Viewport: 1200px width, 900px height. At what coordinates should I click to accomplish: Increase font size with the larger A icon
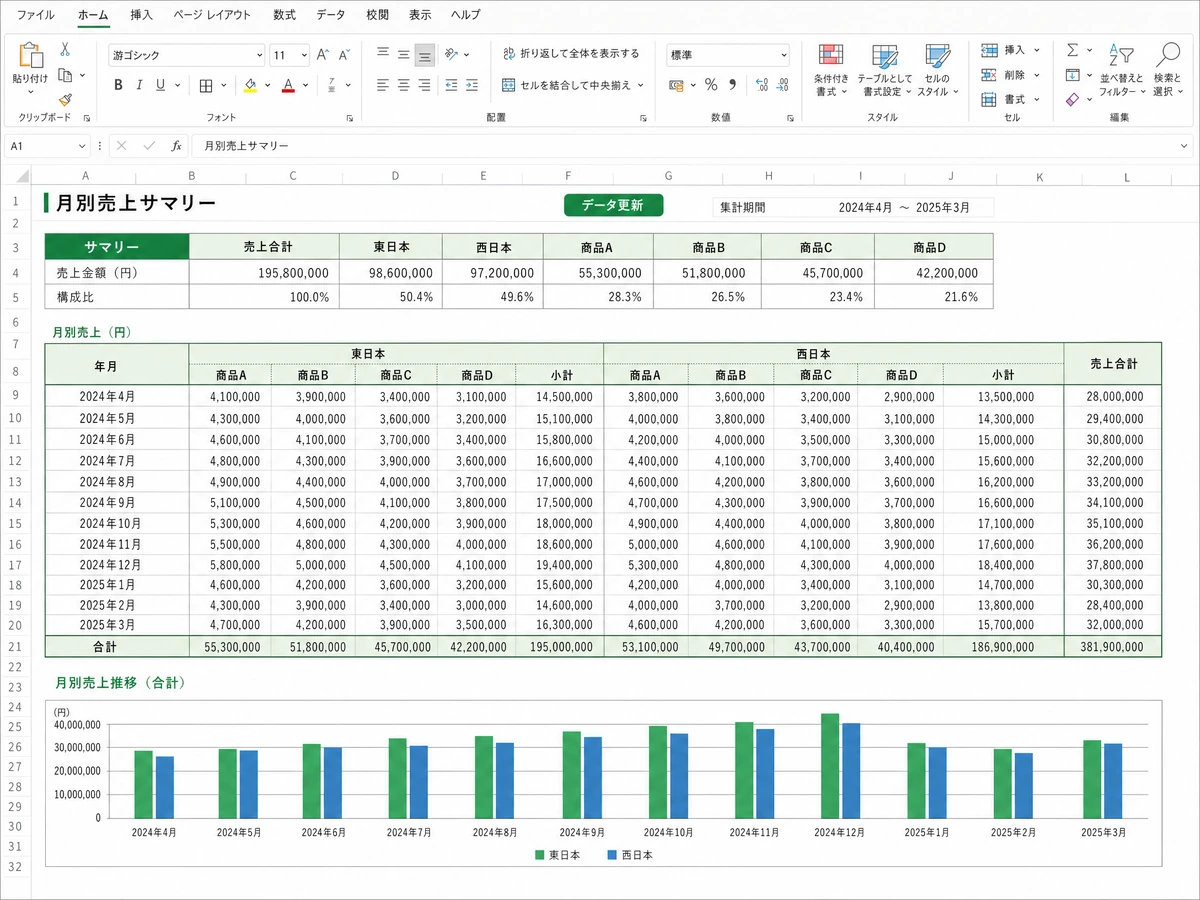tap(323, 55)
